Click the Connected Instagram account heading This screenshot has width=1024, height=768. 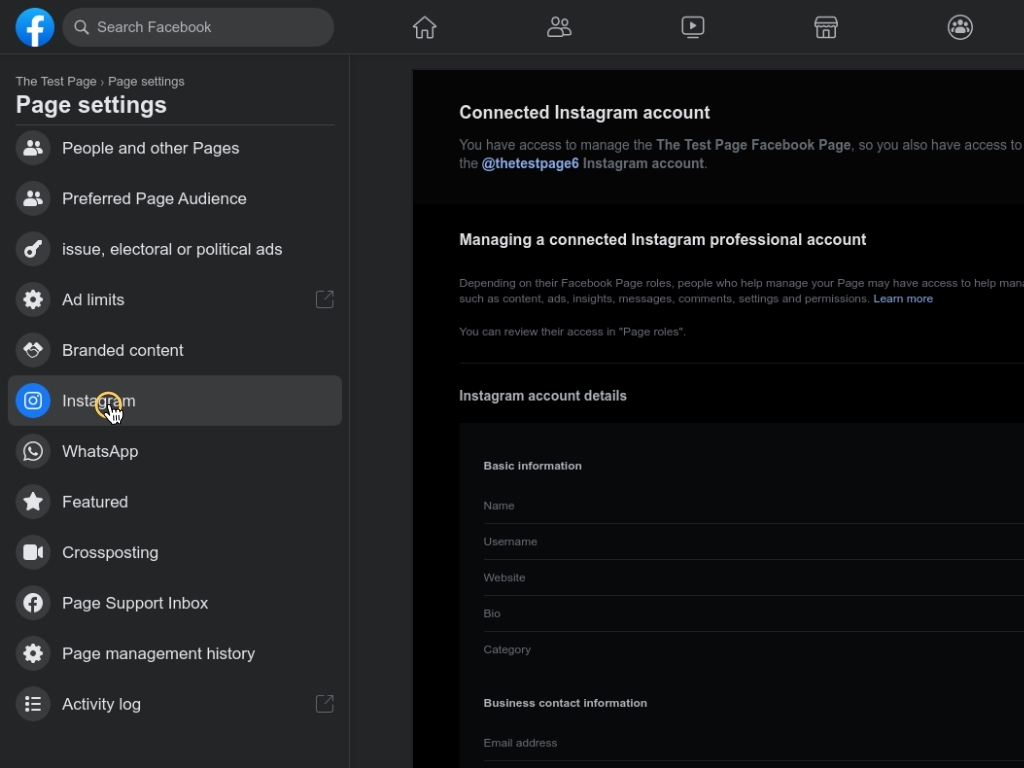tap(584, 112)
